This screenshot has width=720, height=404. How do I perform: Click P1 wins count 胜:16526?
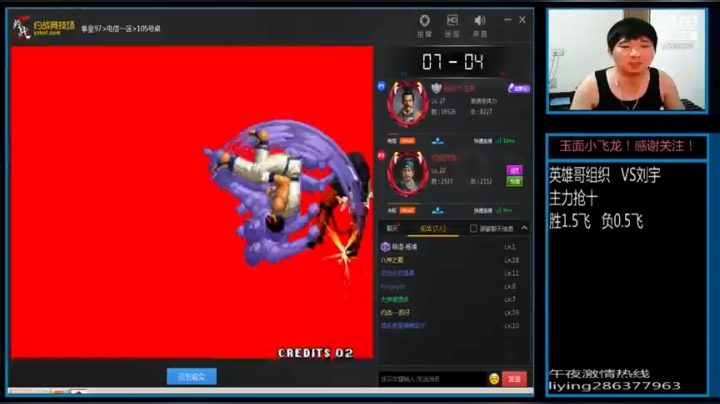[443, 112]
